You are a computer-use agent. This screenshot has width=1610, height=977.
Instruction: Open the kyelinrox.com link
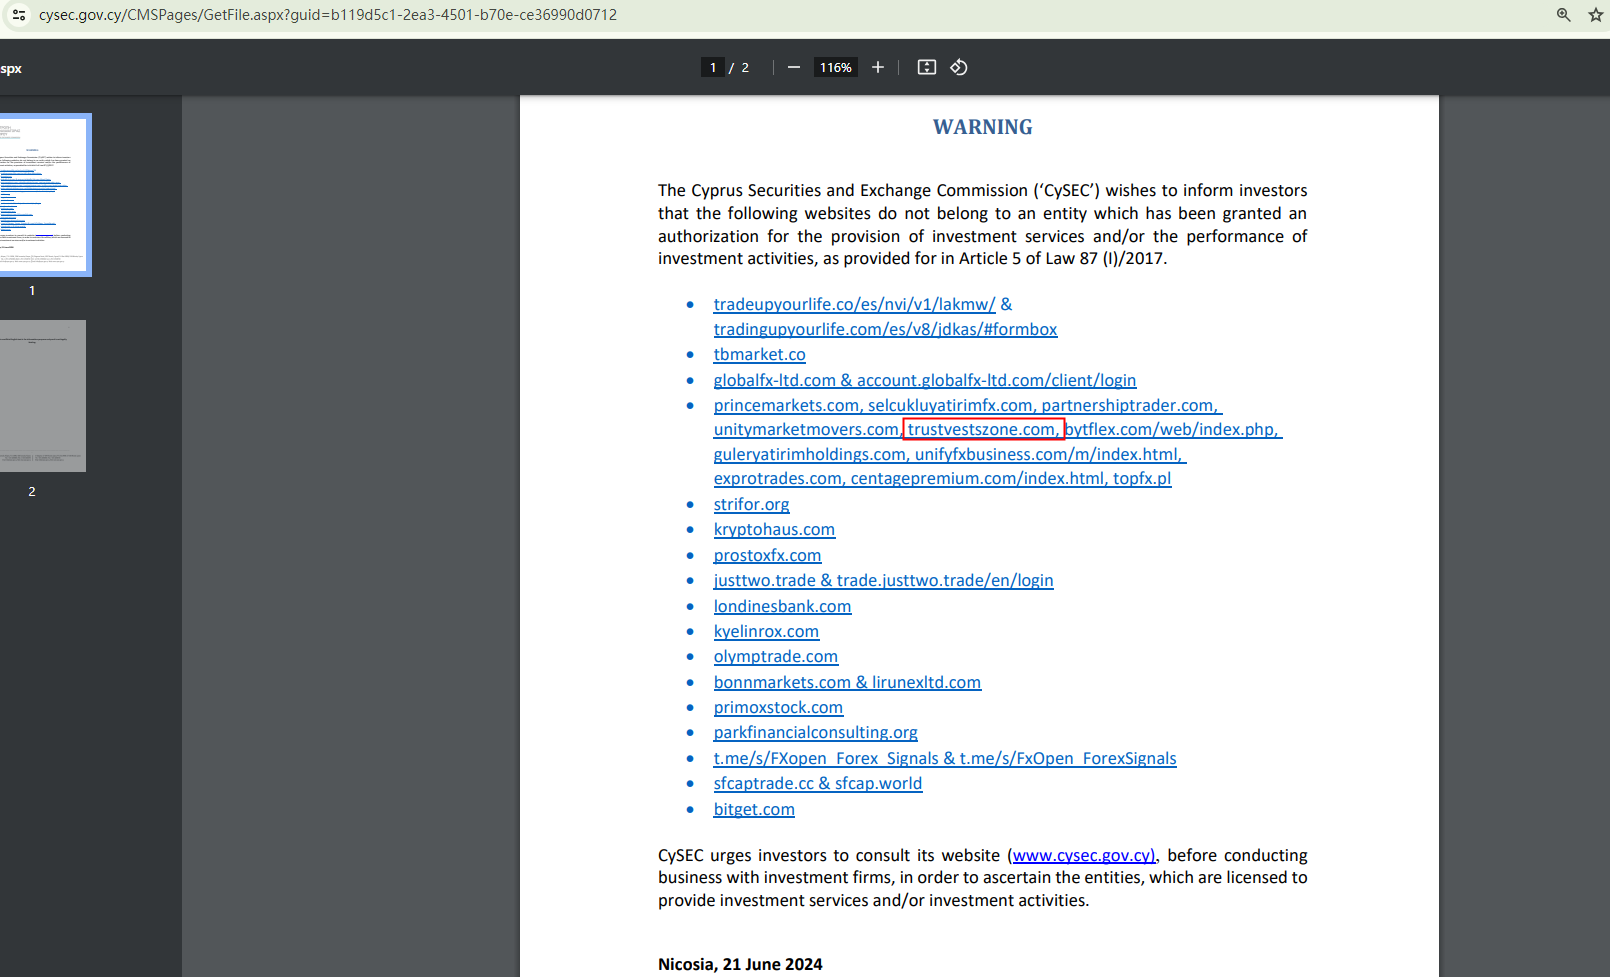766,631
